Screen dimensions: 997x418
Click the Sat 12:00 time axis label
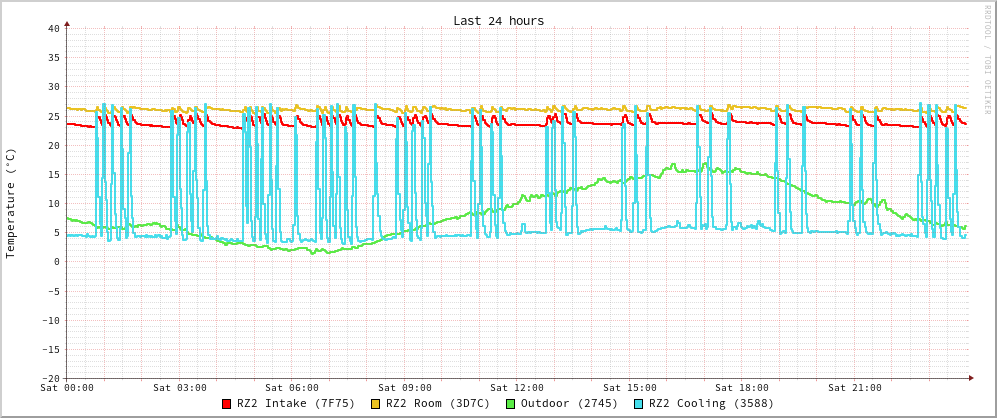517,388
